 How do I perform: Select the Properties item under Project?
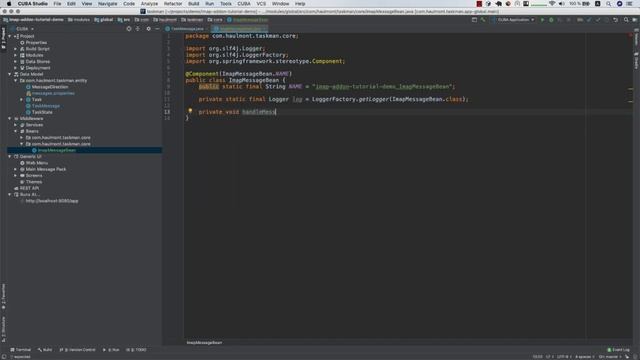[x=36, y=42]
